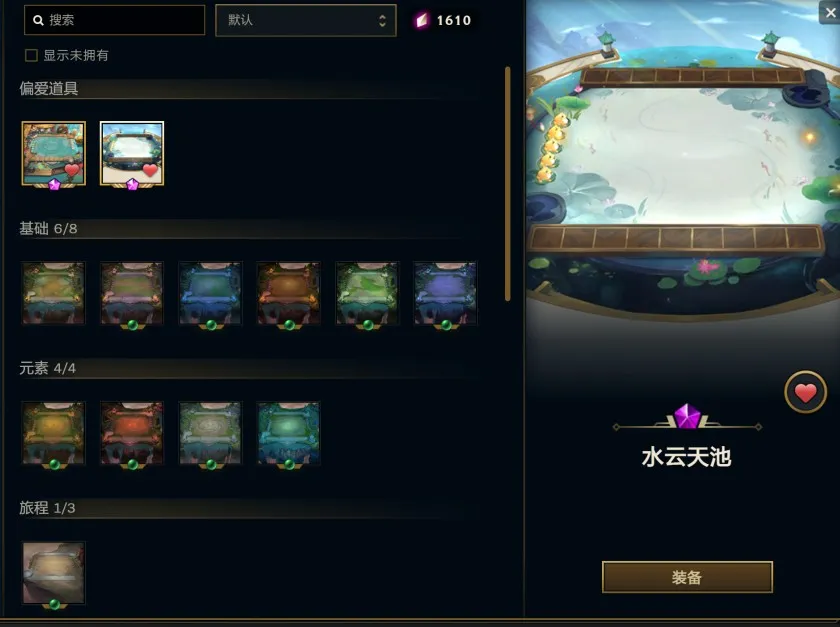
Task: Click the vertical scrollbar of the arena list
Action: click(507, 184)
